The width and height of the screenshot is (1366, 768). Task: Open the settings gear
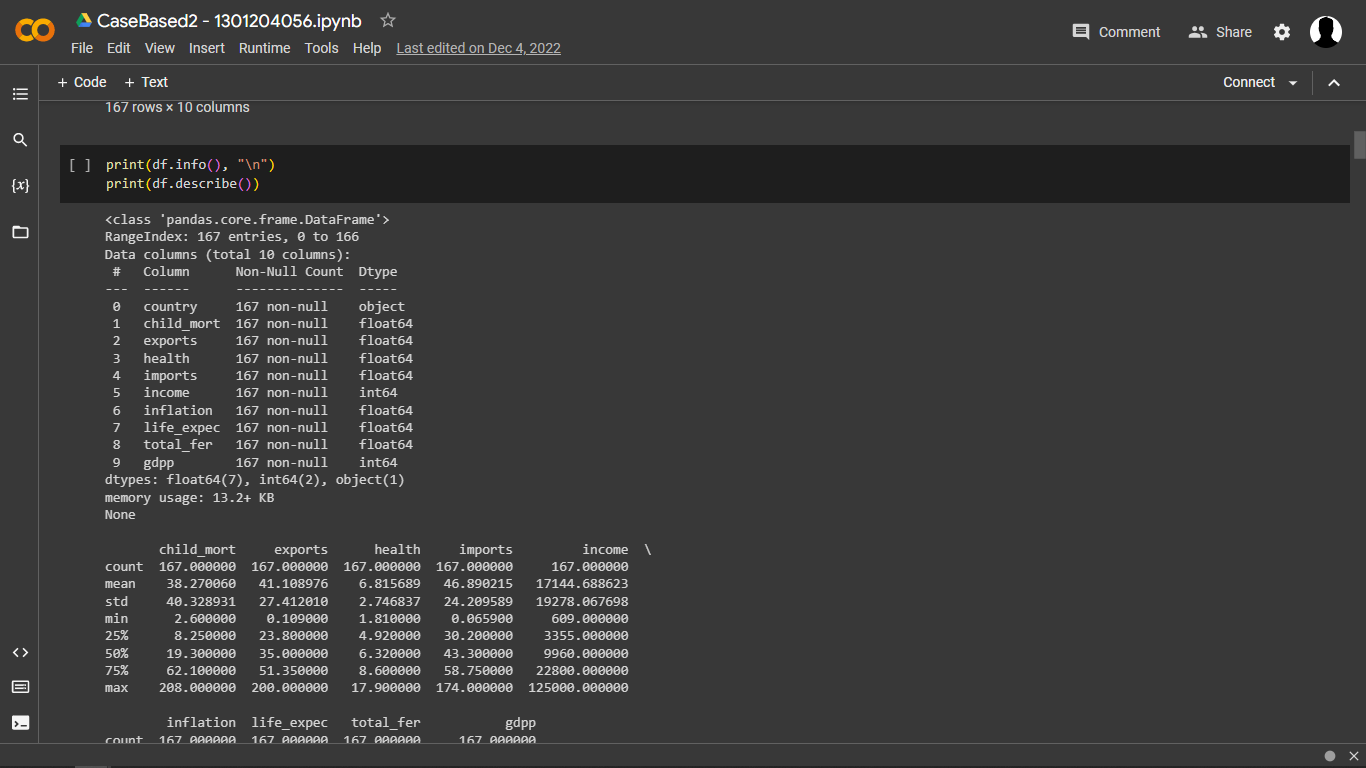pos(1282,32)
